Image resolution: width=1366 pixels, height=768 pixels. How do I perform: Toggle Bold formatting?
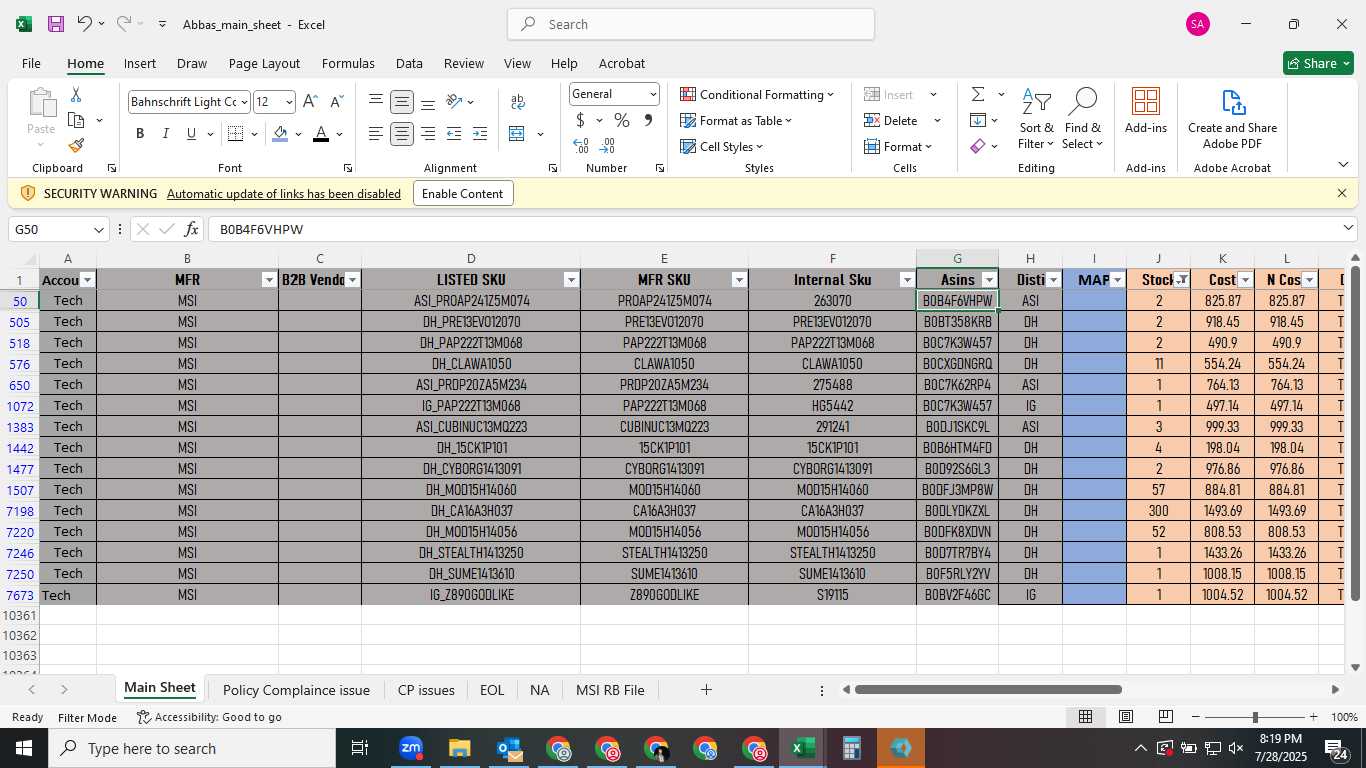[x=140, y=134]
